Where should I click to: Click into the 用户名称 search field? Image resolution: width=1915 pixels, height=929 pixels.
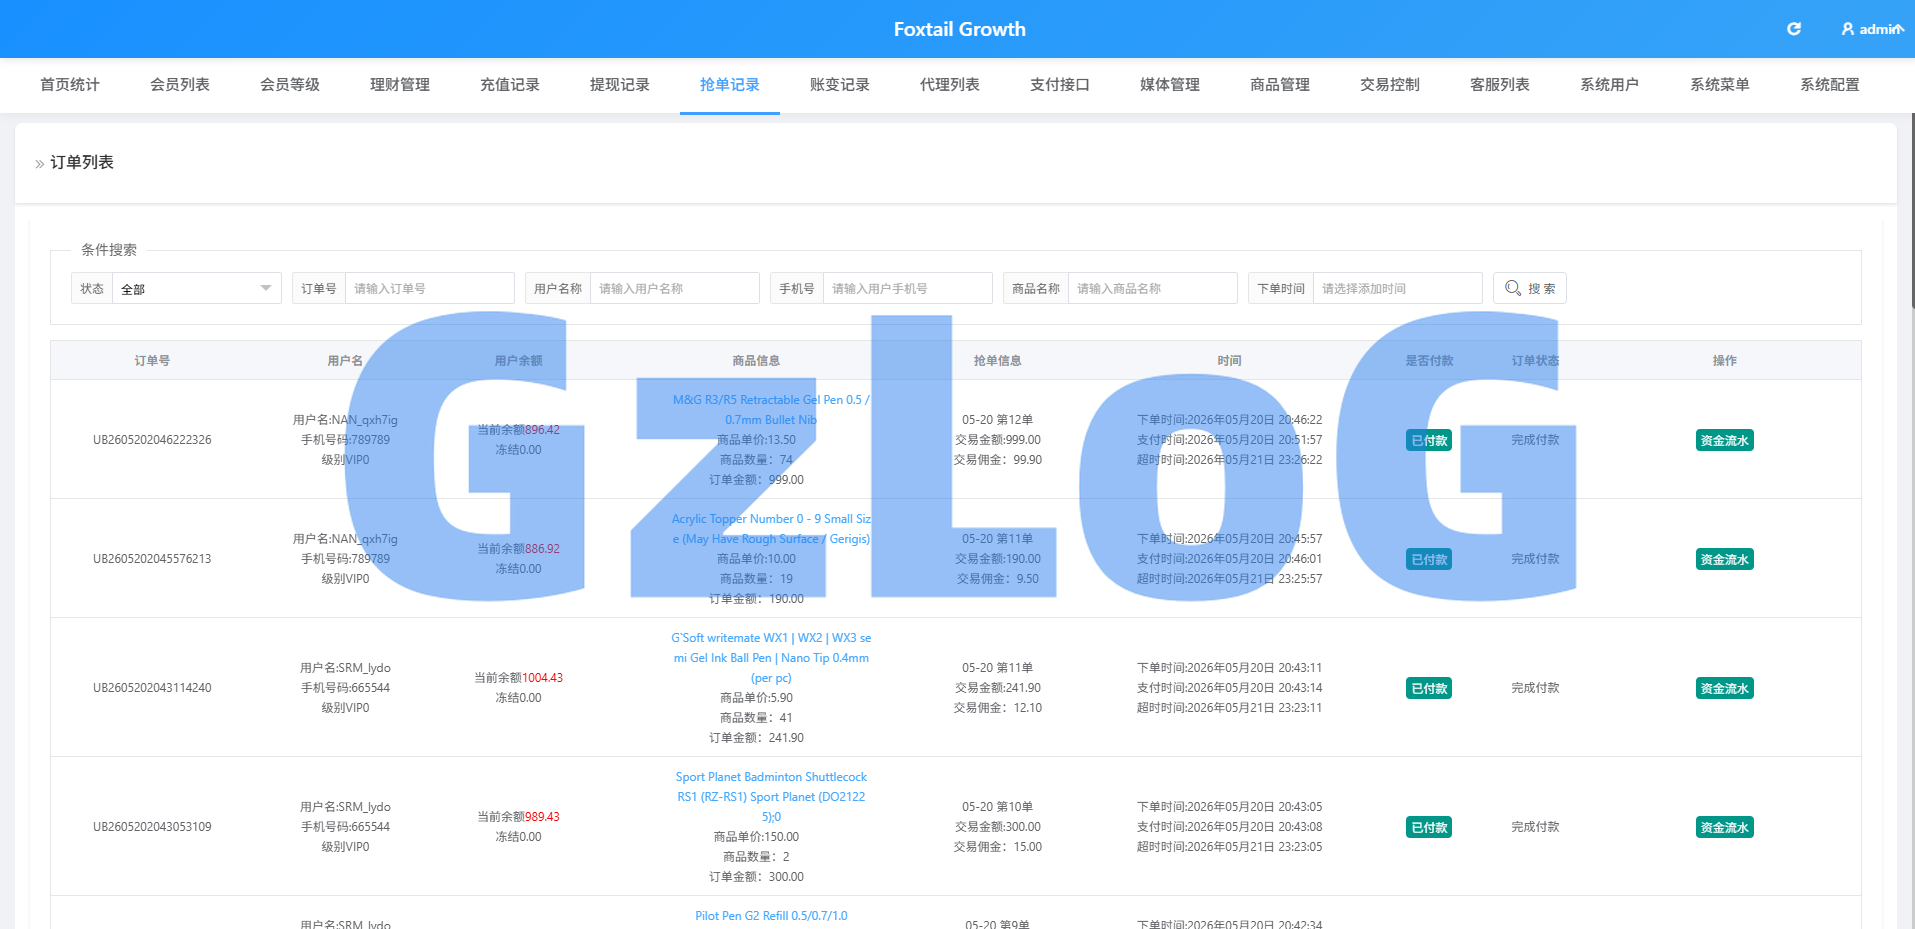click(674, 288)
